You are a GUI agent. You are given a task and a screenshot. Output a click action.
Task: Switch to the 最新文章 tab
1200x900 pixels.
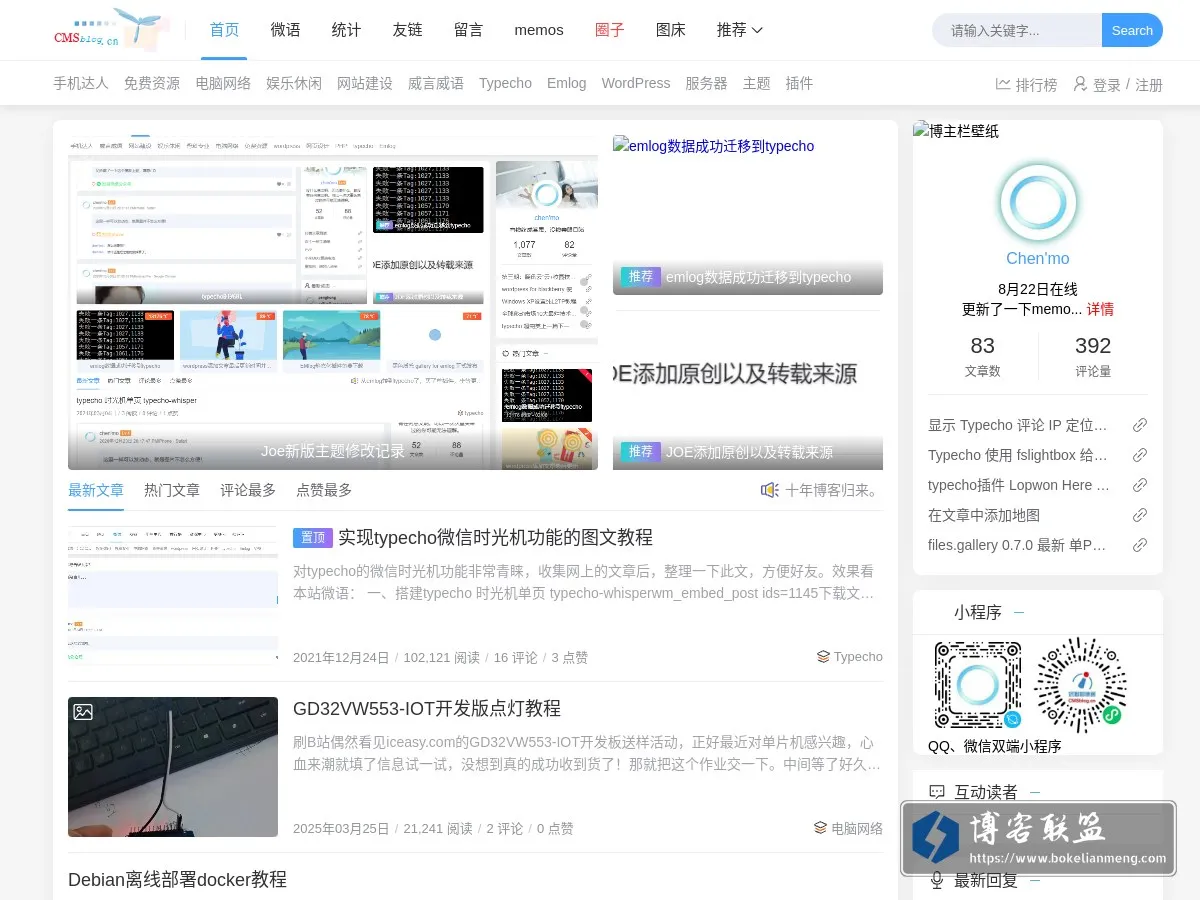[x=96, y=490]
